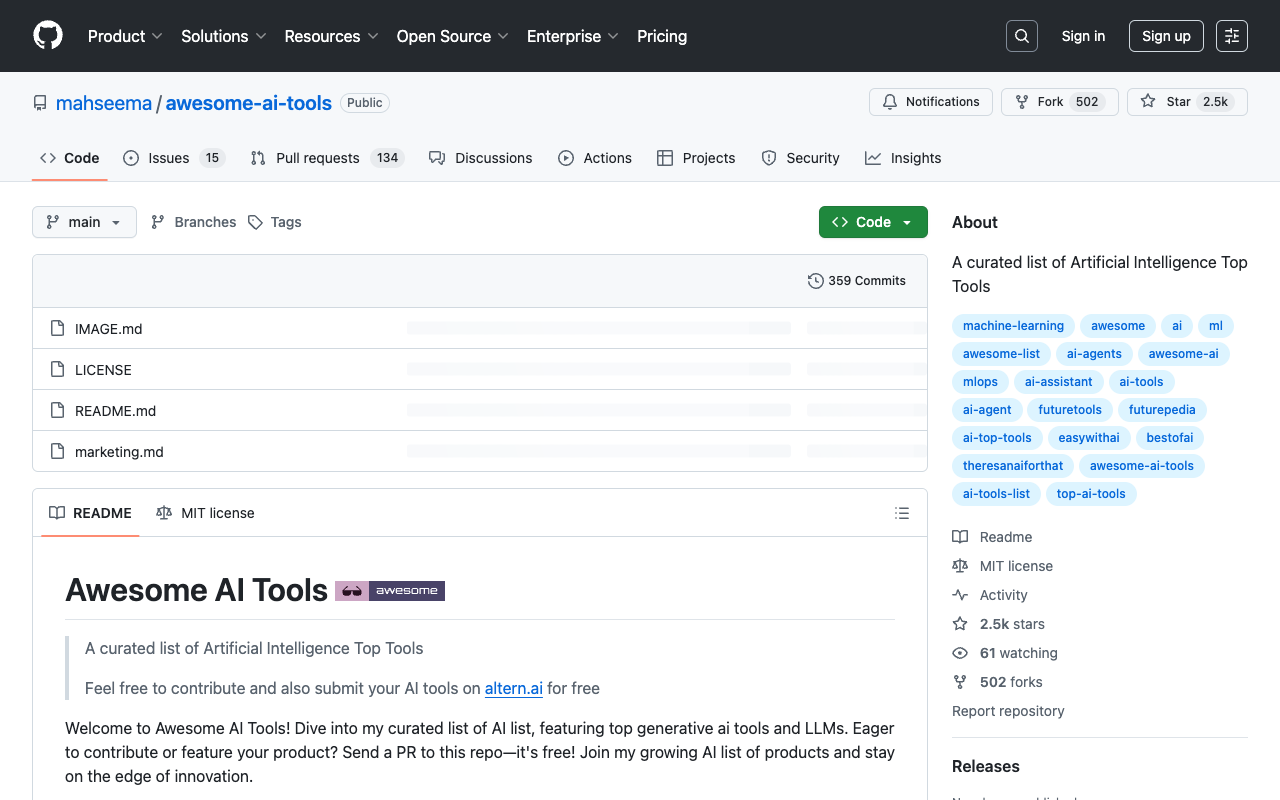The image size is (1280, 800).
Task: Click the repository icon beside mahseema
Action: [x=40, y=103]
